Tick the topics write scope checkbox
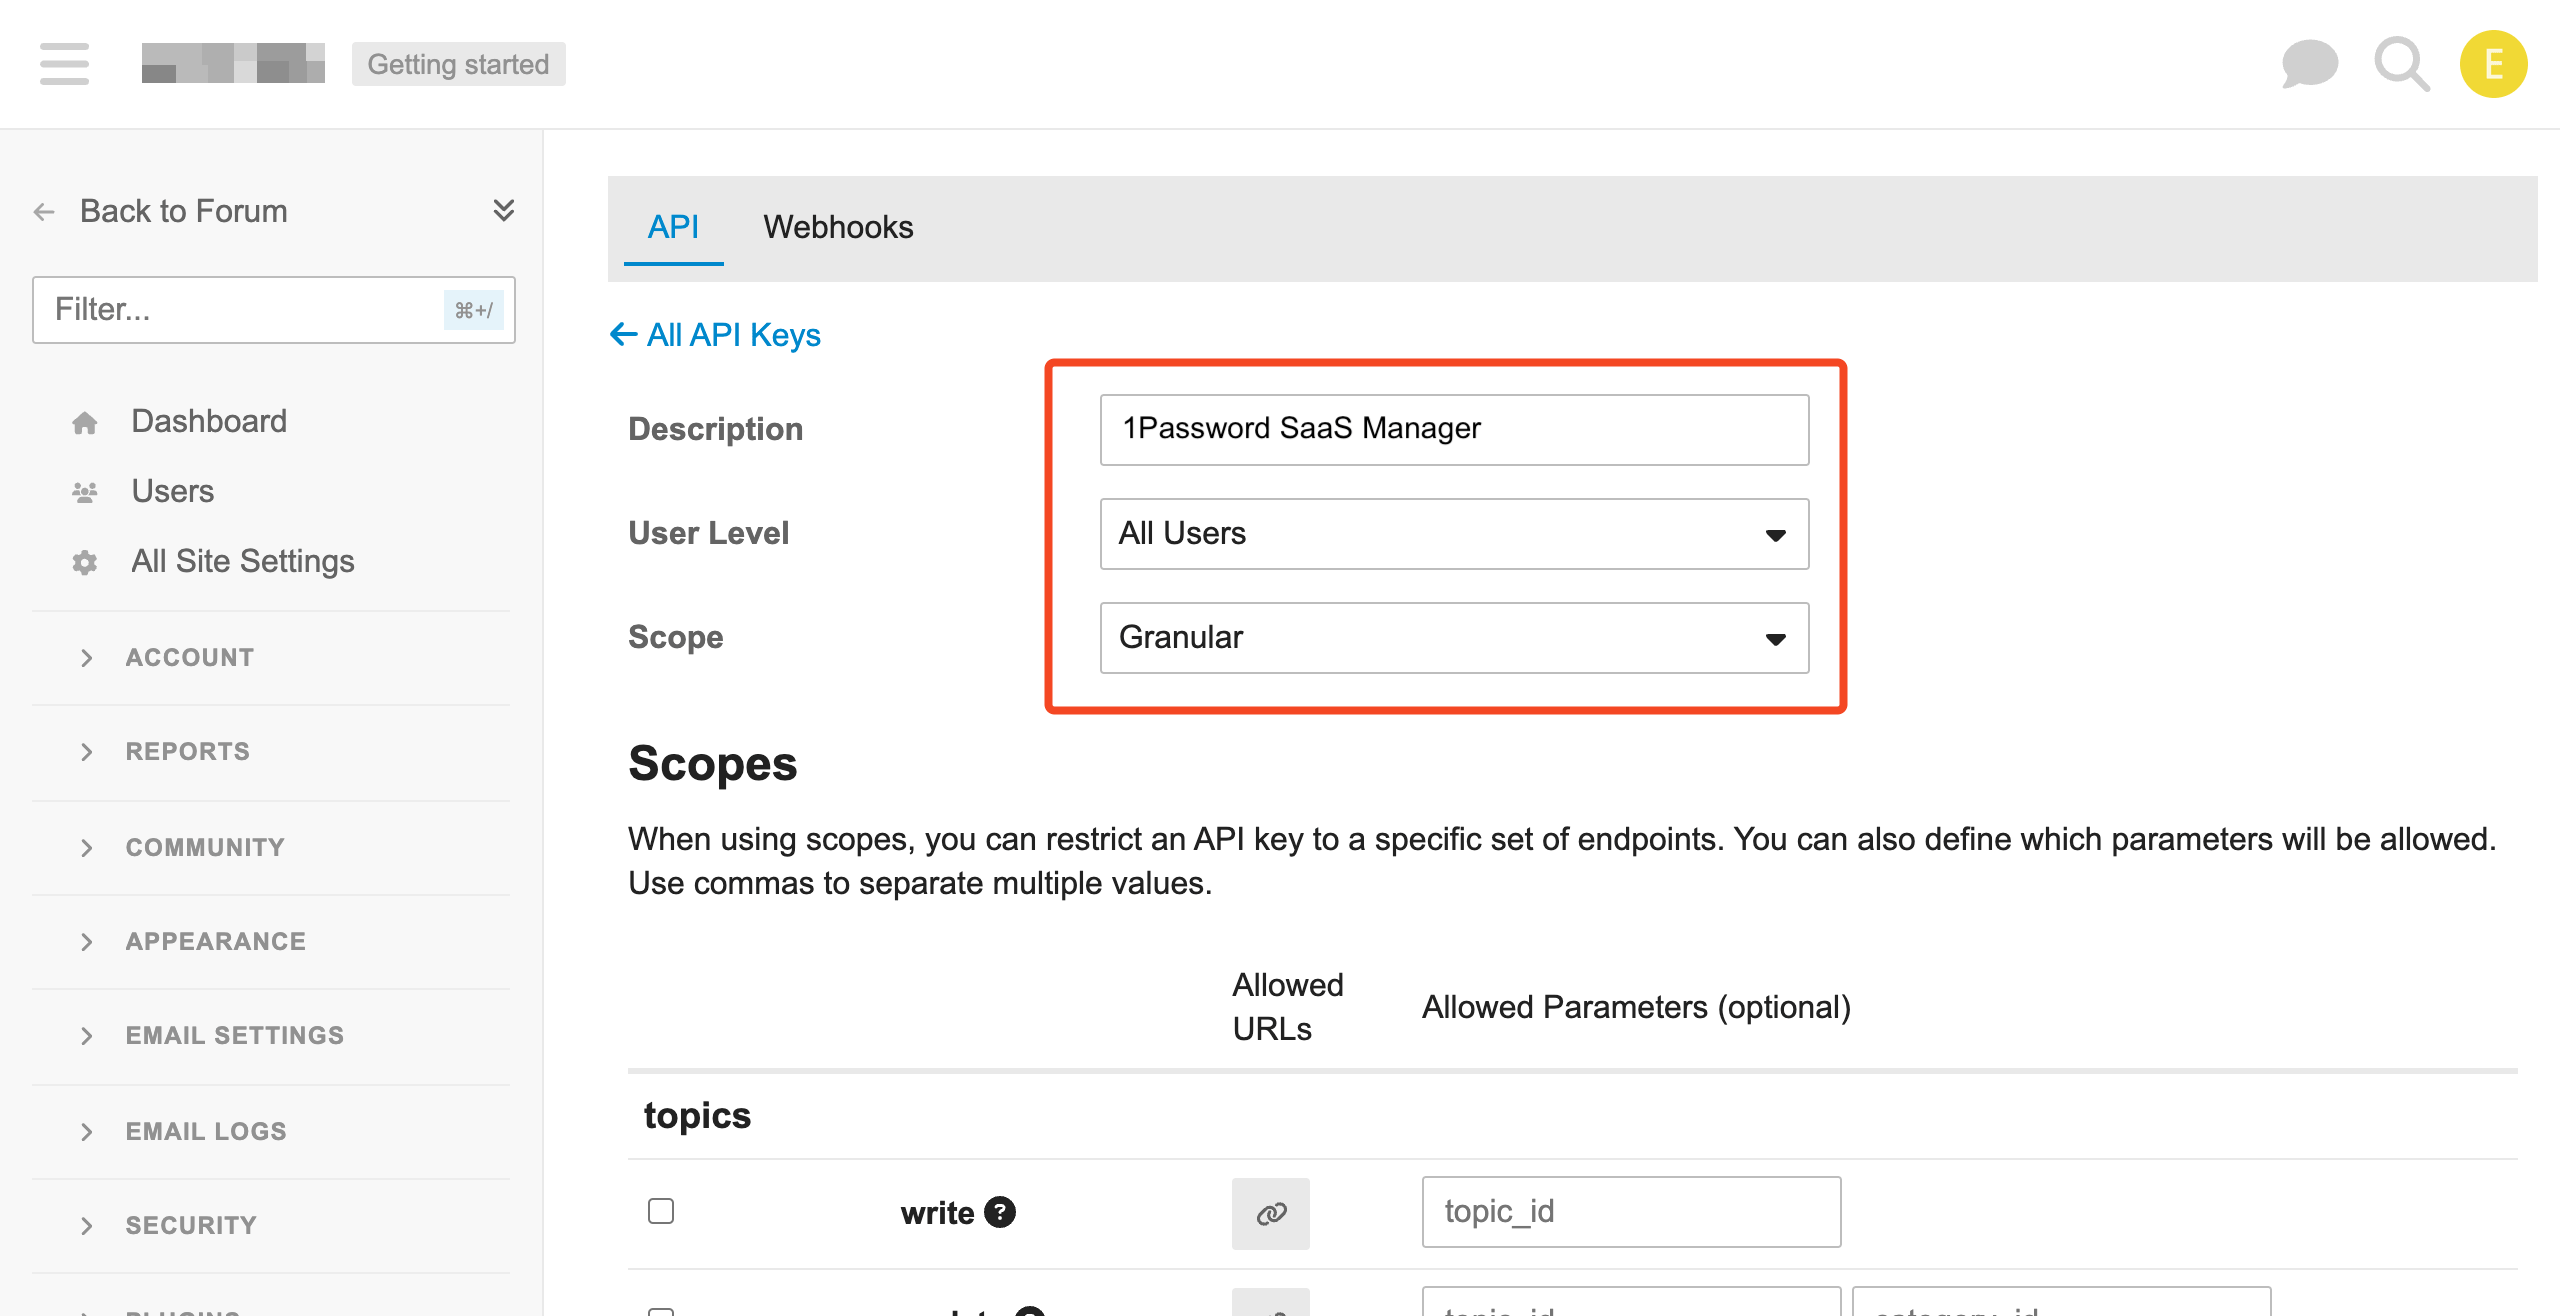The width and height of the screenshot is (2560, 1316). pyautogui.click(x=661, y=1211)
